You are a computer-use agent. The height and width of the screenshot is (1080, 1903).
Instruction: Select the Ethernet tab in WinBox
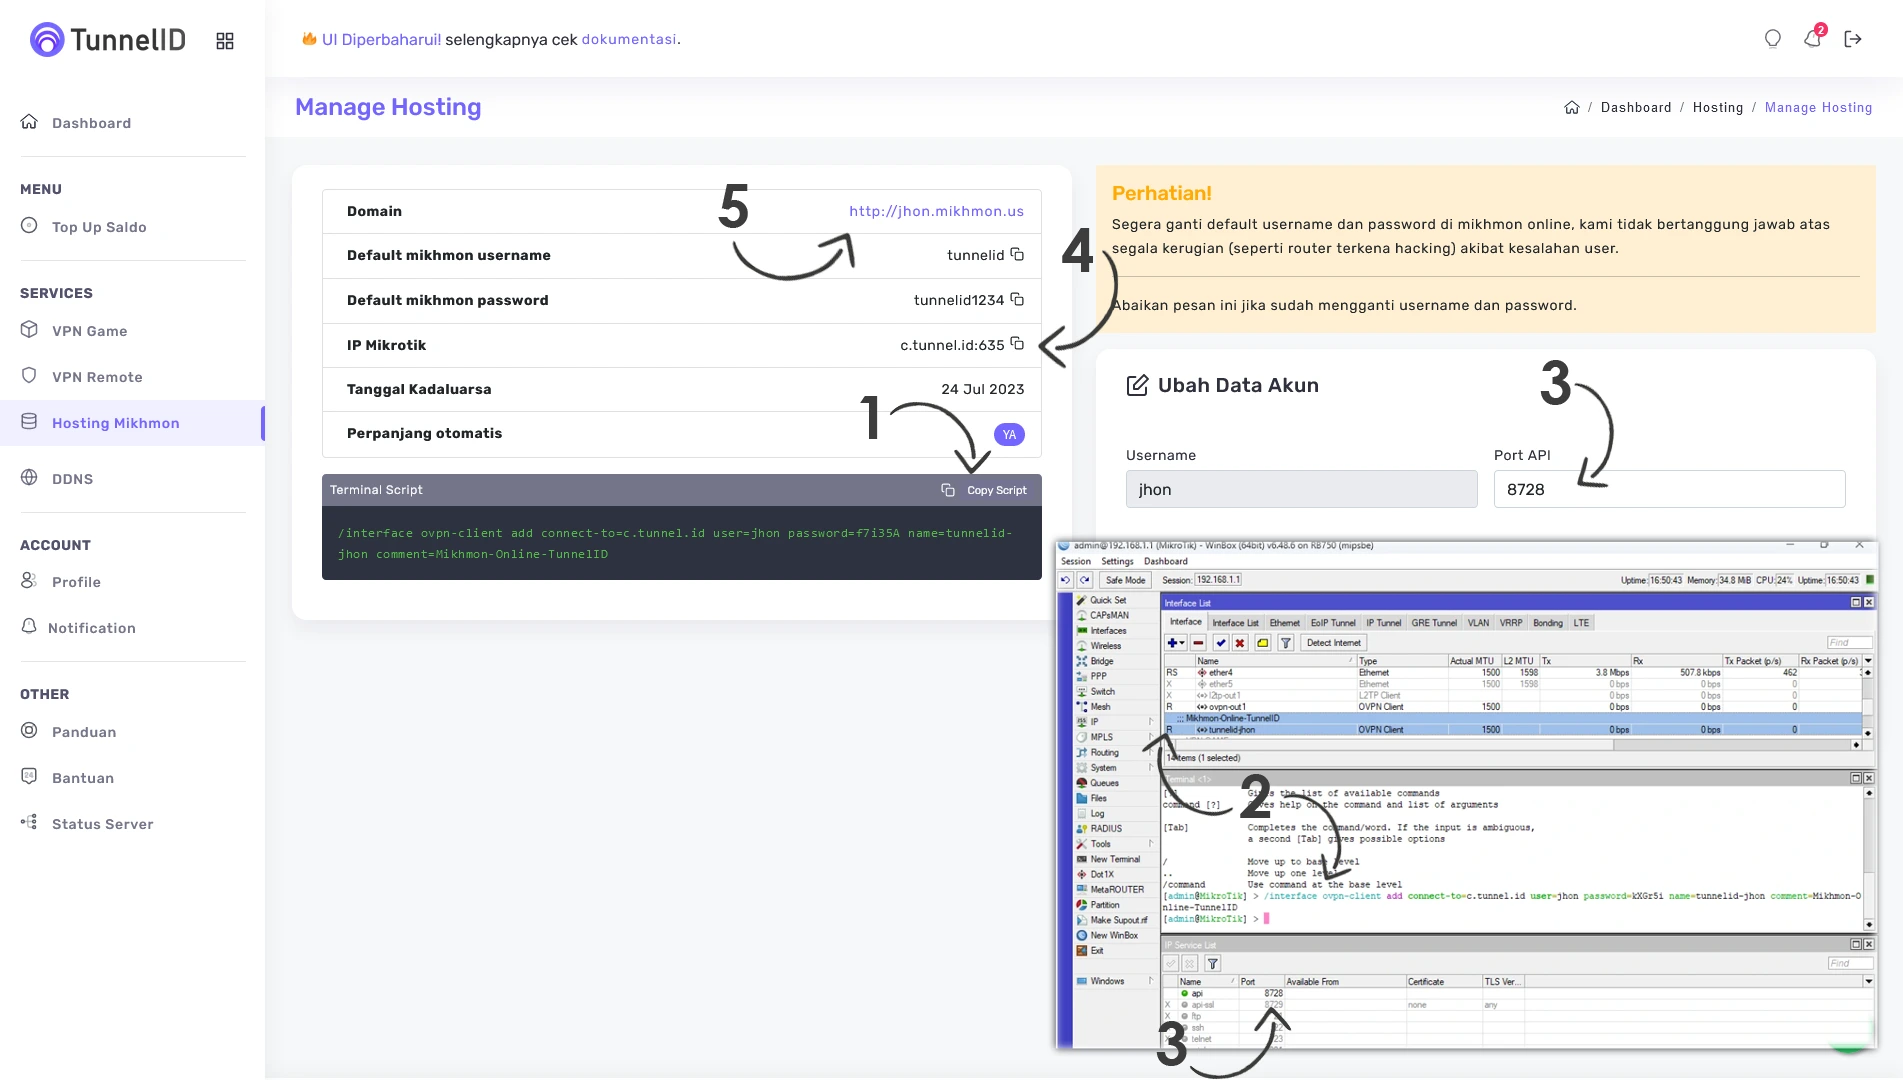[x=1284, y=623]
